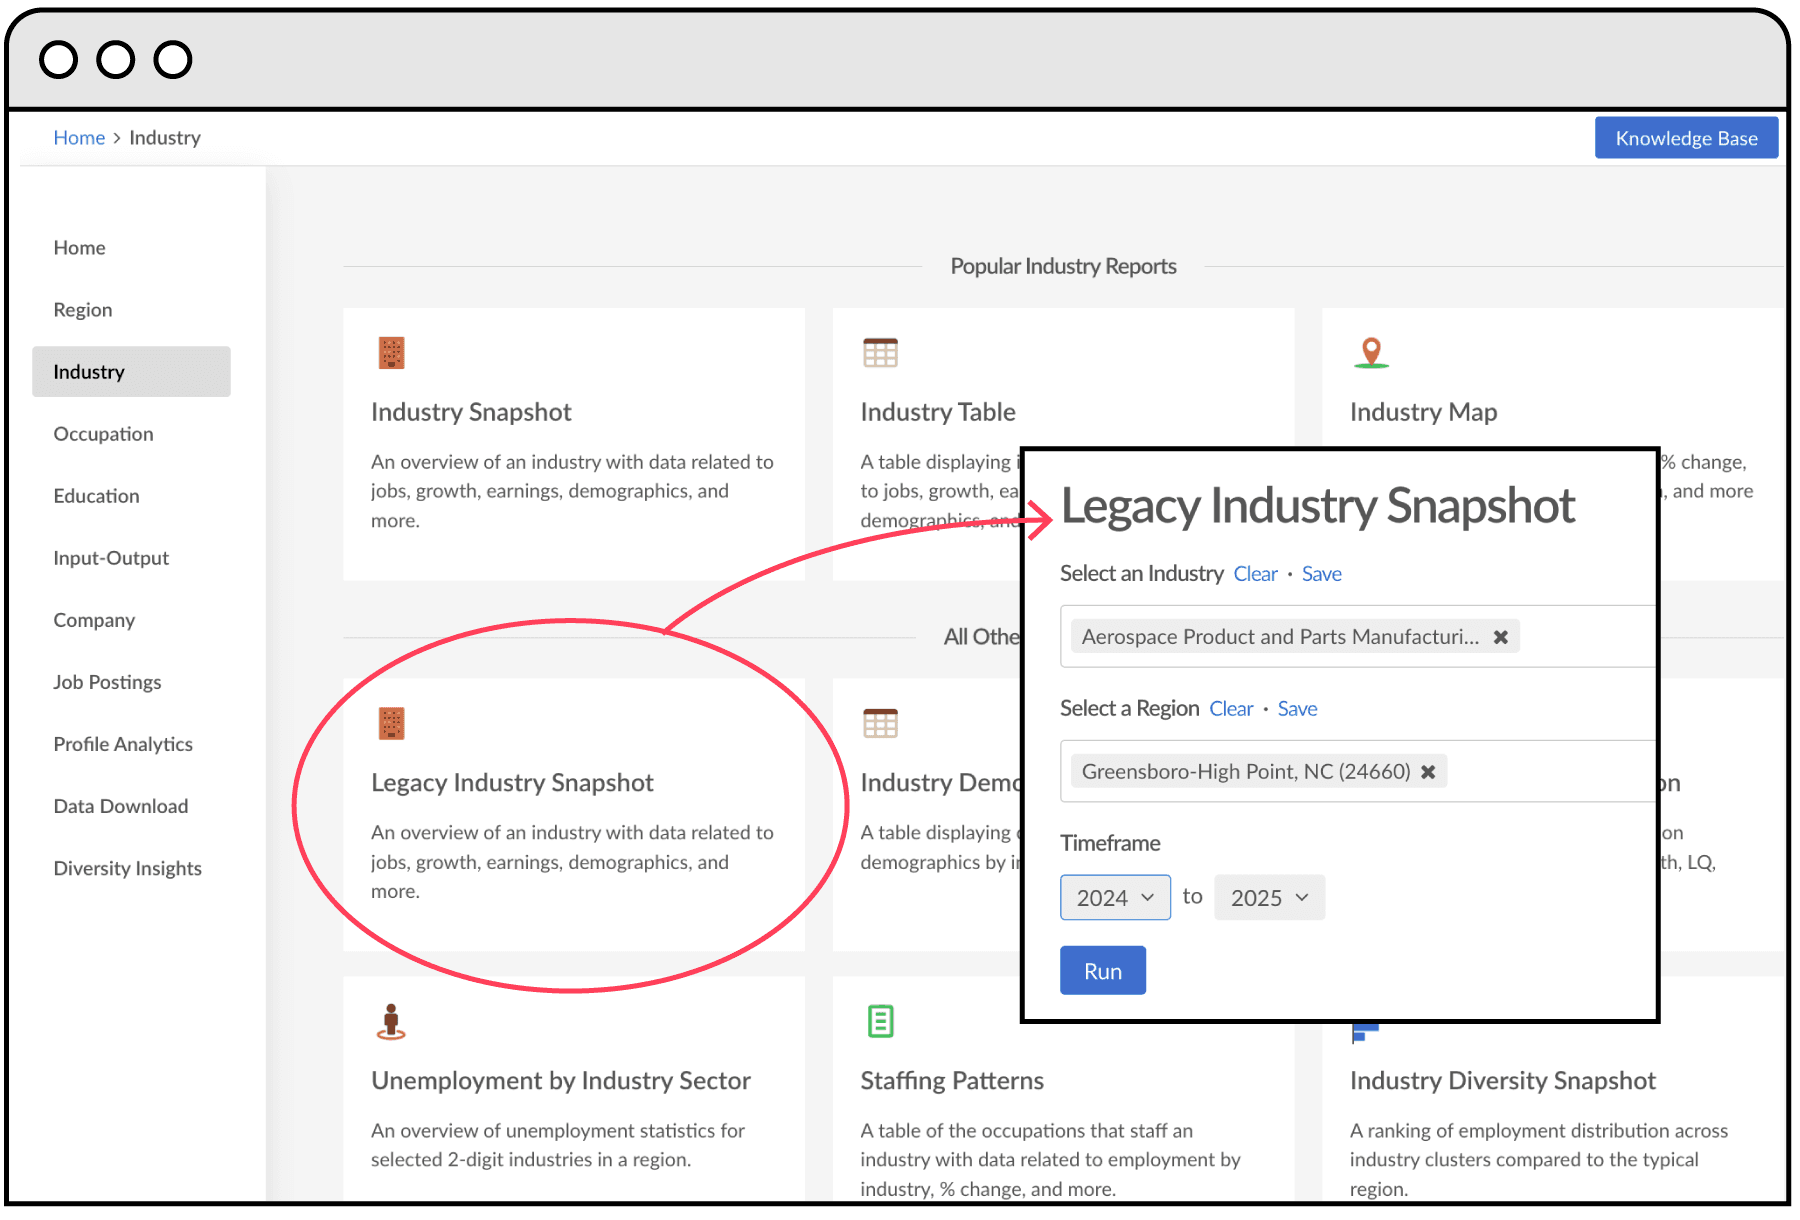Screen dimensions: 1800x1220
Task: Open the Knowledge Base
Action: 1686,137
